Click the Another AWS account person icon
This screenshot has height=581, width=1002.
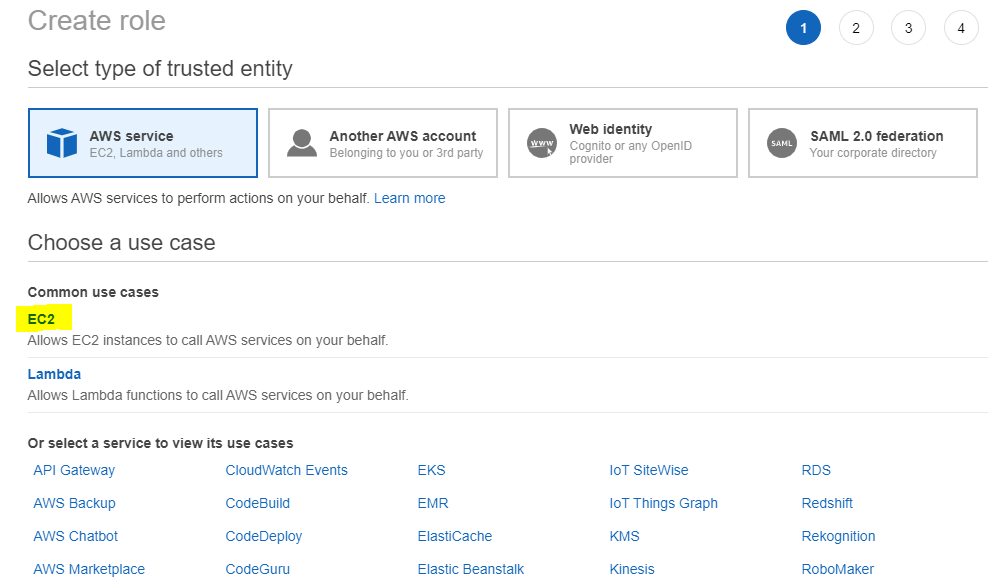[302, 143]
